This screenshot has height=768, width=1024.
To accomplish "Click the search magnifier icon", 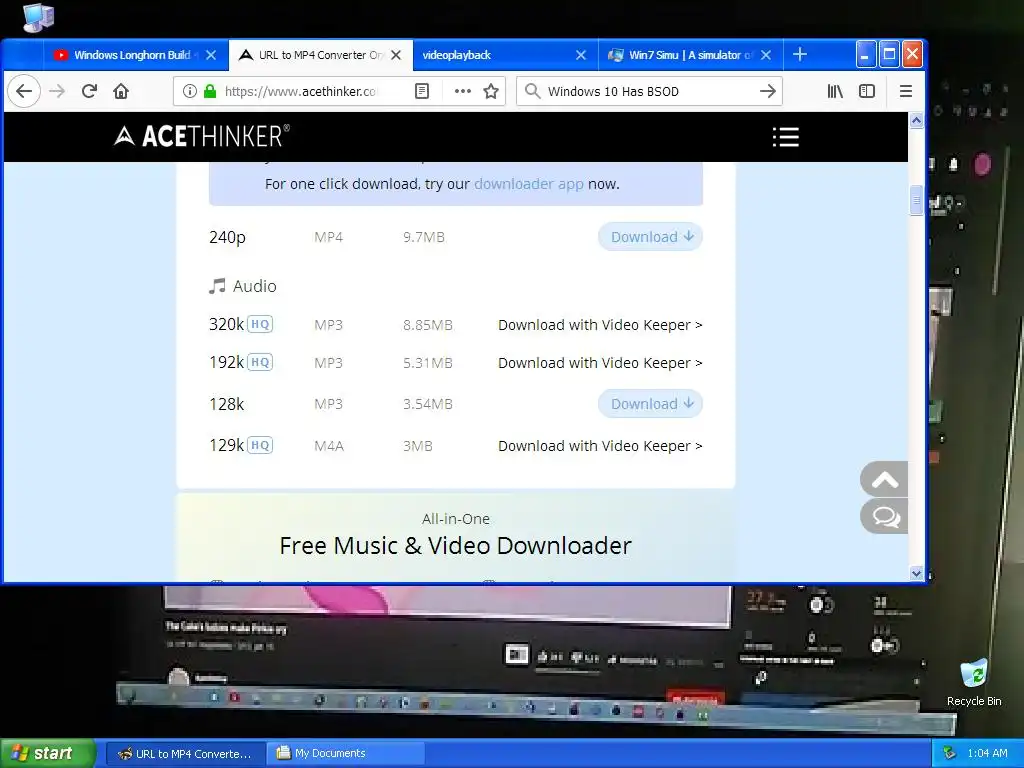I will (533, 91).
